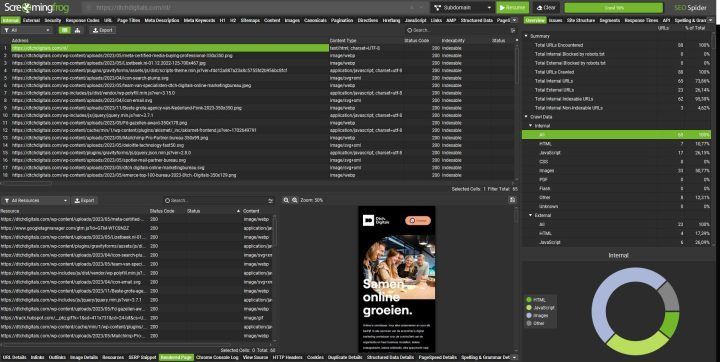Open the Meta Description tab
The image size is (720, 362).
point(162,20)
